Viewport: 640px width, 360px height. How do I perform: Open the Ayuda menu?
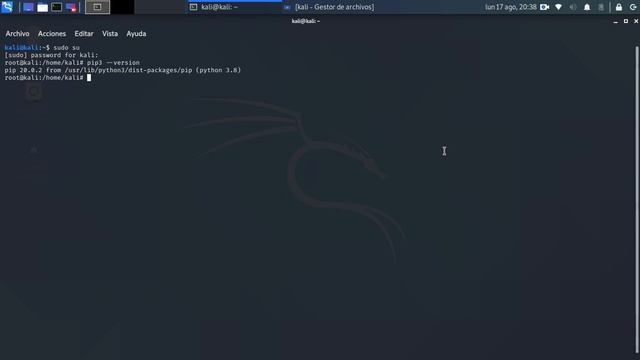coord(136,34)
